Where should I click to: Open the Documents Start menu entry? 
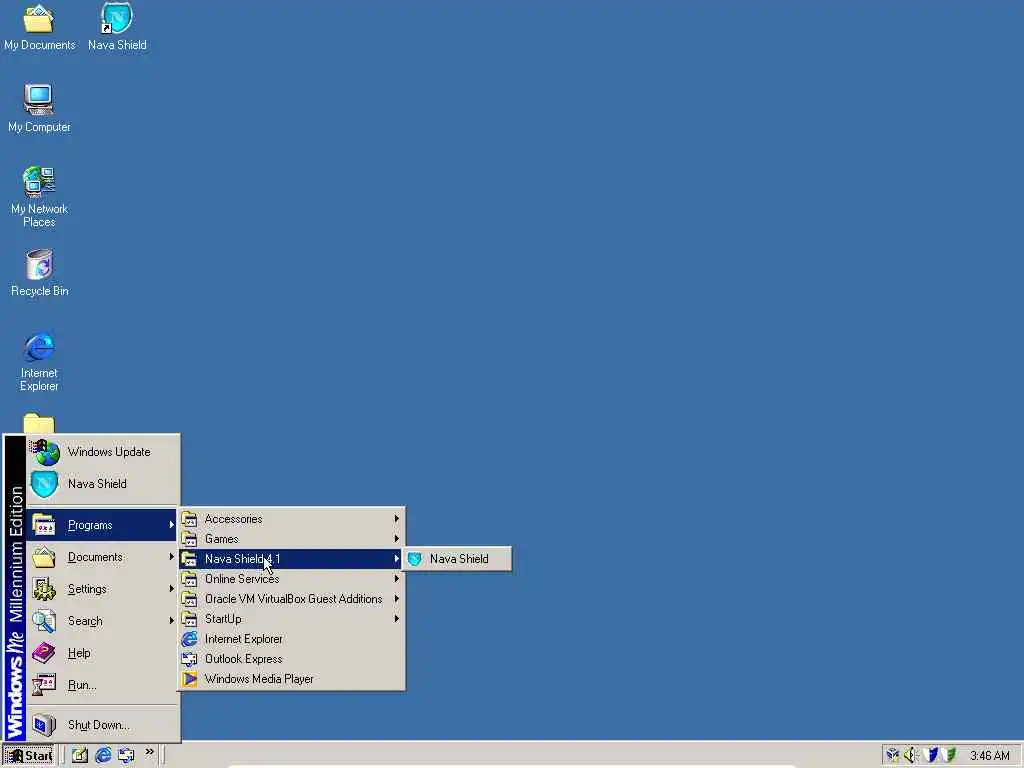pyautogui.click(x=103, y=557)
